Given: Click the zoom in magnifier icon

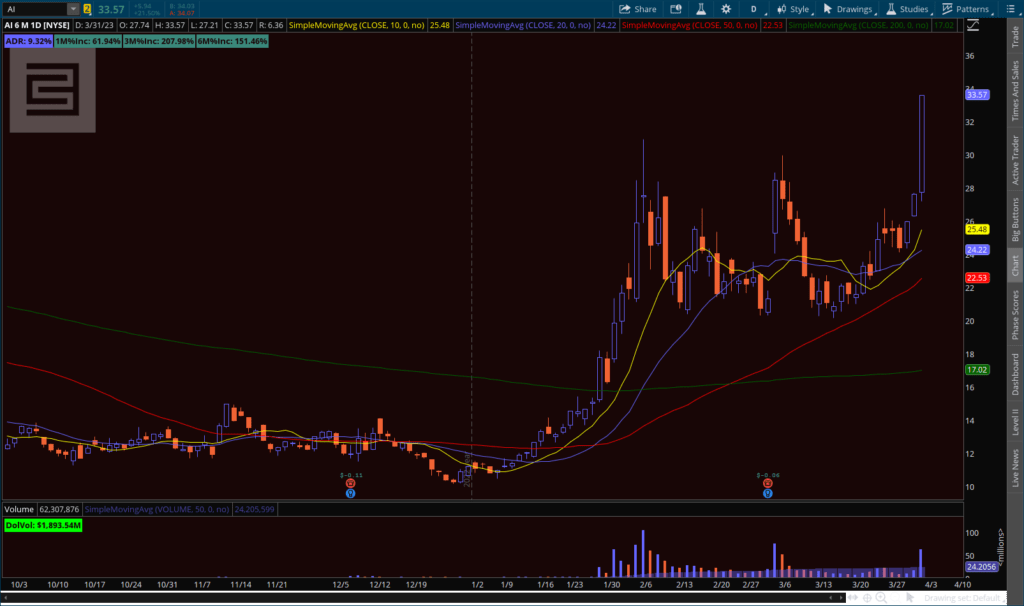Looking at the screenshot, I should [881, 598].
